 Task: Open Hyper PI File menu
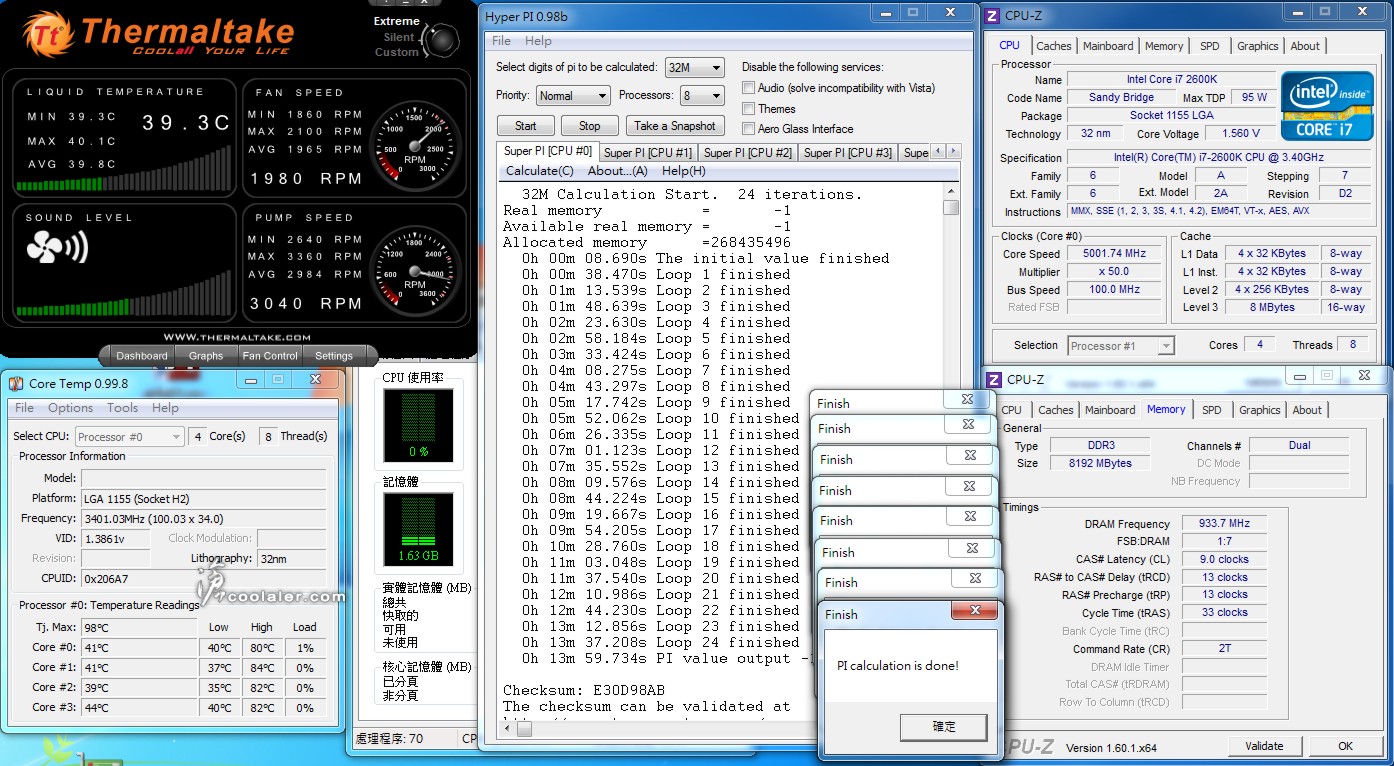[x=502, y=41]
